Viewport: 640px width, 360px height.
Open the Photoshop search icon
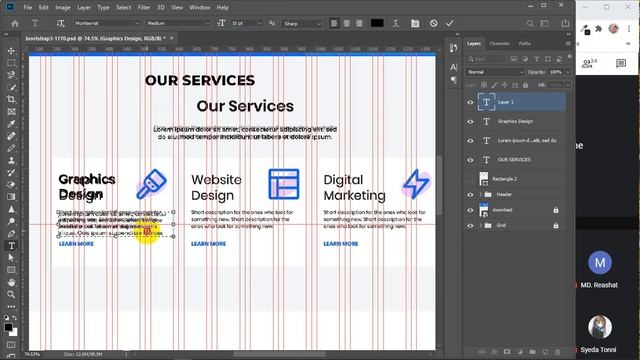tap(530, 24)
